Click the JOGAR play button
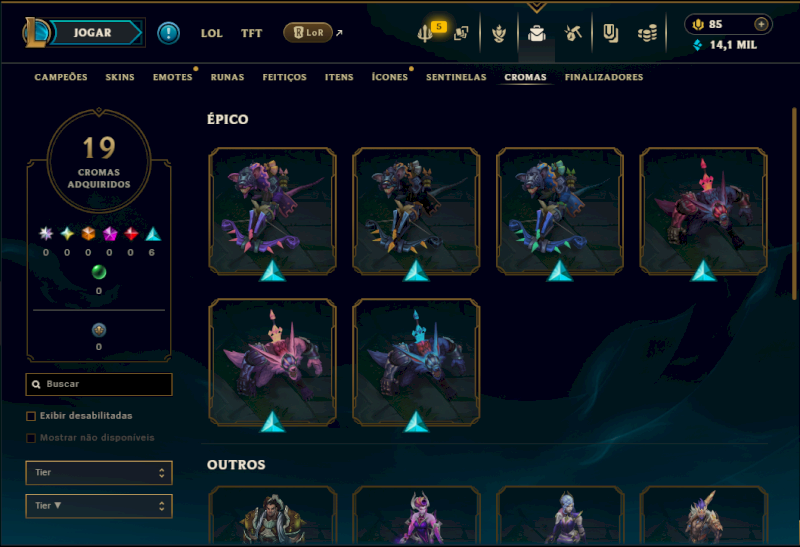This screenshot has height=547, width=800. pos(92,33)
